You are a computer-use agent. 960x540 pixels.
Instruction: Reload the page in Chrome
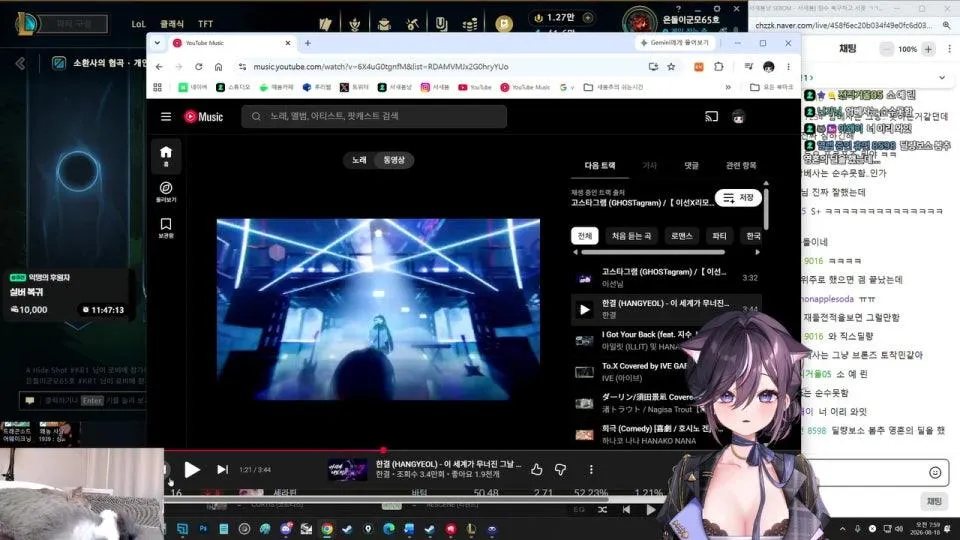(x=198, y=67)
